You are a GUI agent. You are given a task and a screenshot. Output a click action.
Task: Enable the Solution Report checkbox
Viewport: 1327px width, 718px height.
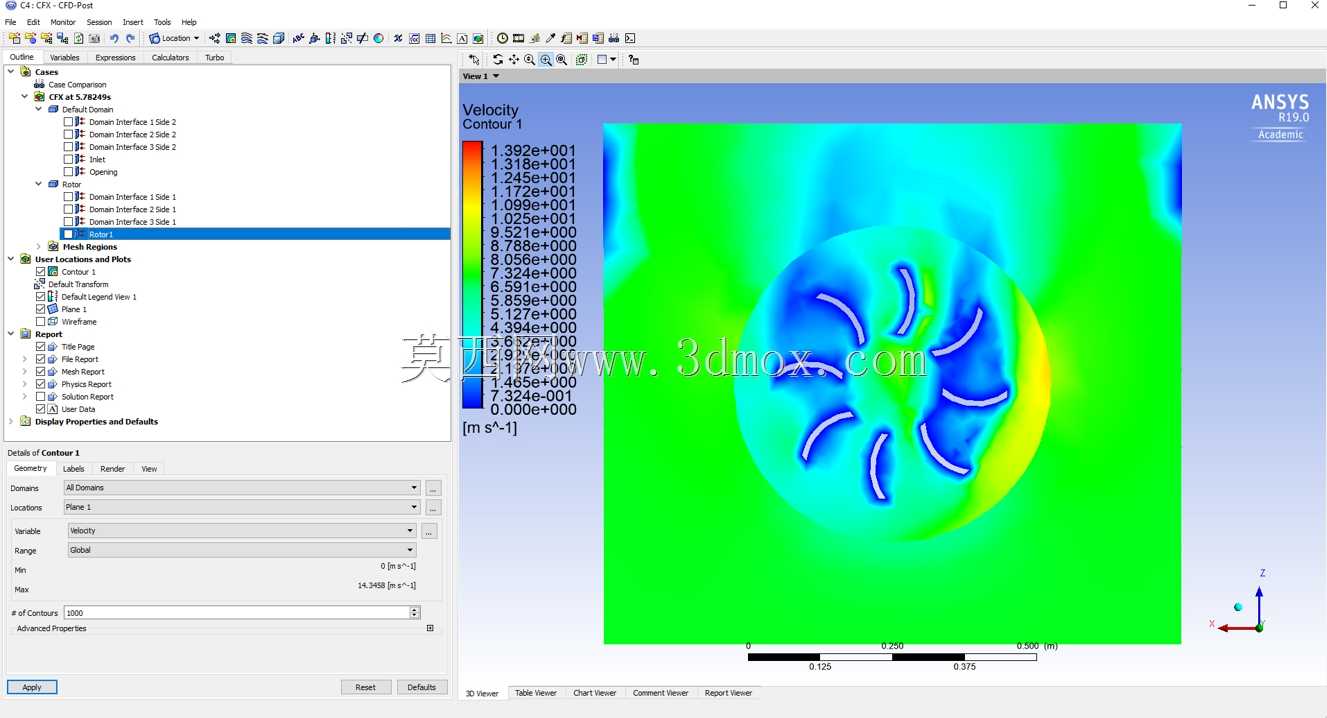41,397
